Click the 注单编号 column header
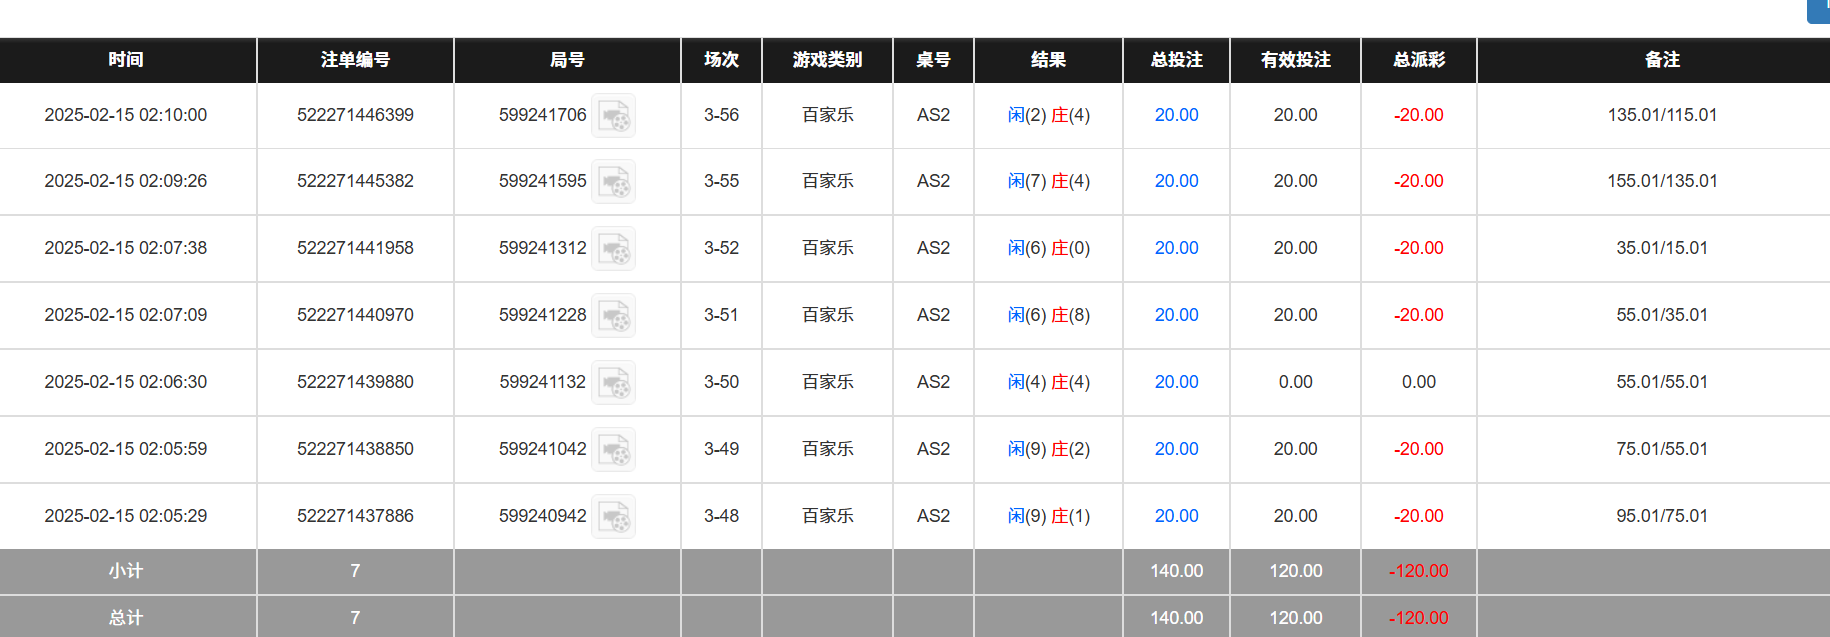The height and width of the screenshot is (637, 1830). 355,60
